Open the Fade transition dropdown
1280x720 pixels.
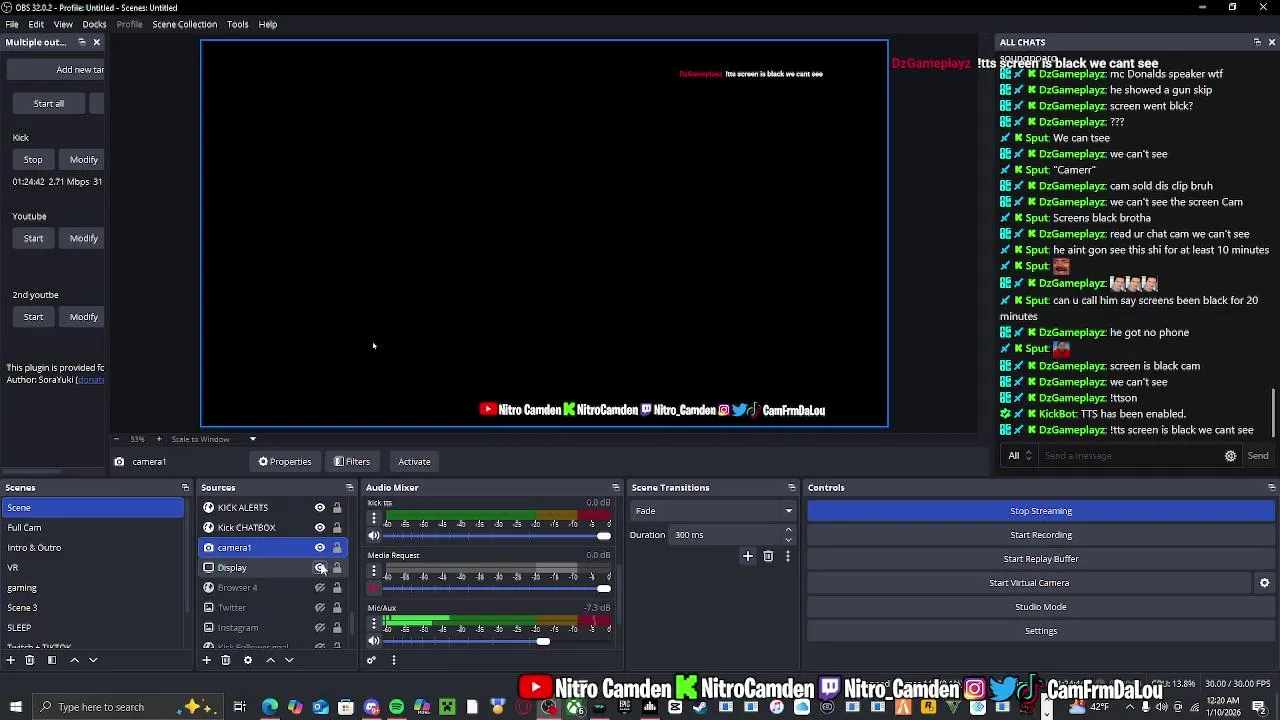point(712,511)
